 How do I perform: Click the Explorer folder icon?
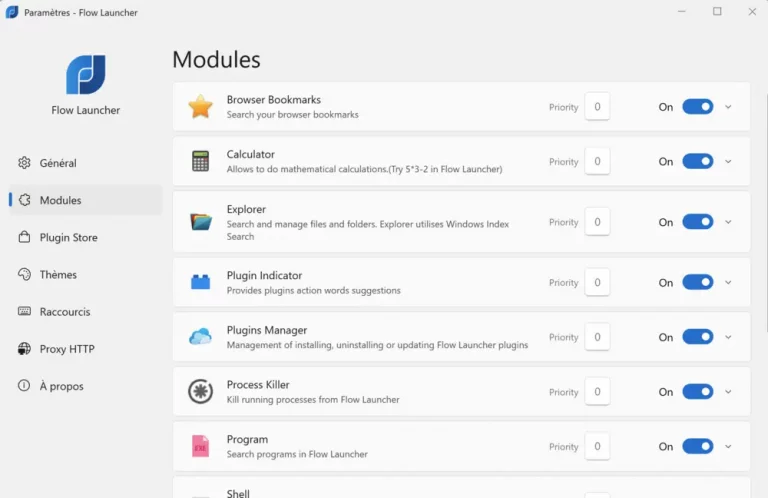tap(201, 222)
